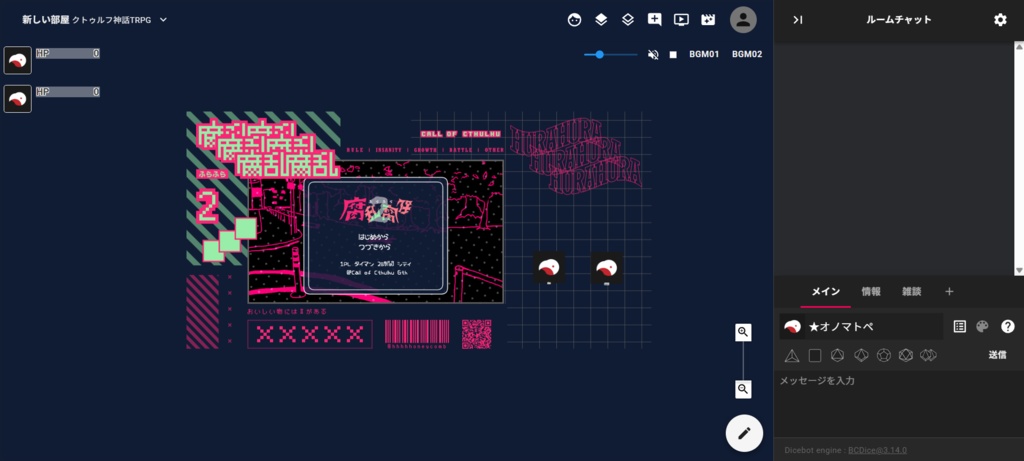1024x461 pixels.
Task: Collapse the room chat panel arrow
Action: [797, 20]
